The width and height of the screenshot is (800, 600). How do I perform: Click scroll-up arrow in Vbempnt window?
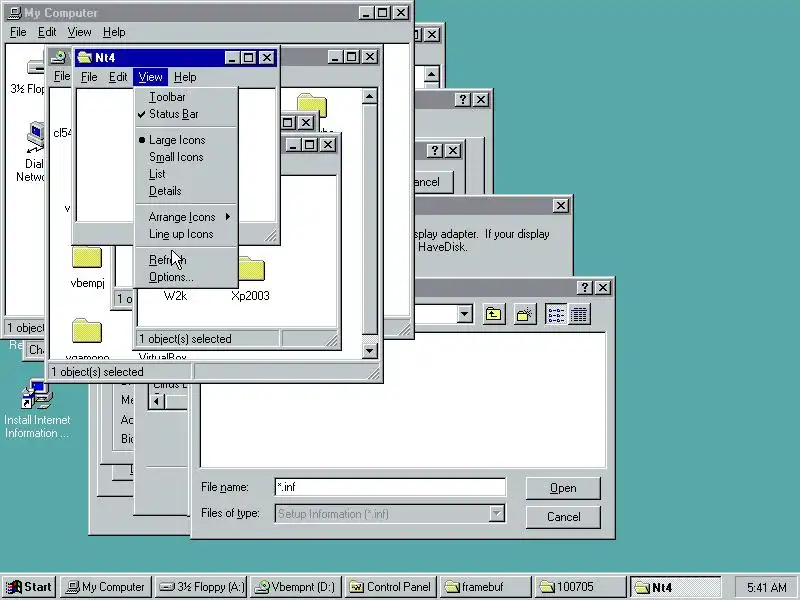point(369,96)
